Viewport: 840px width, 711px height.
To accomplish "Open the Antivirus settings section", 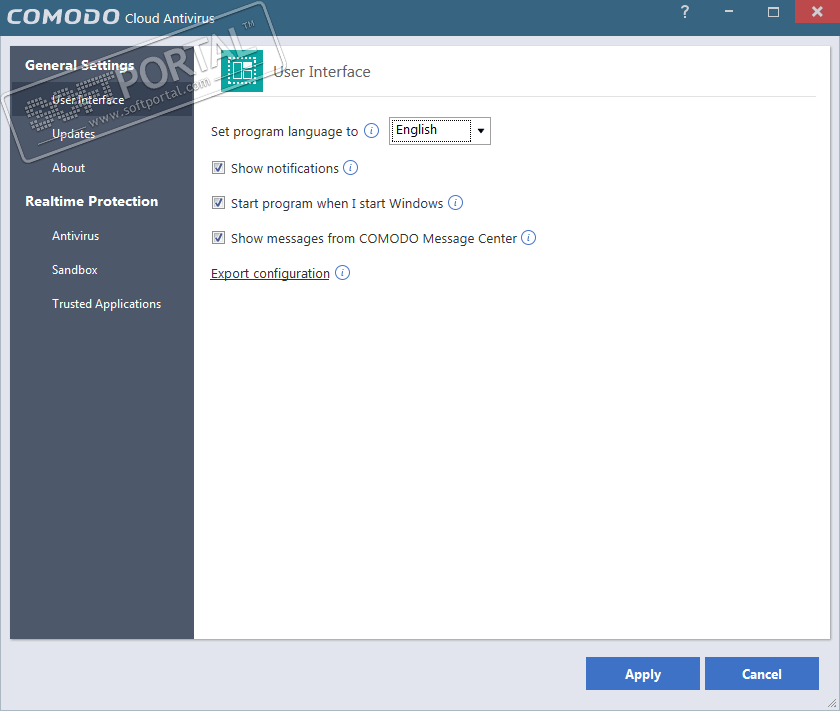I will click(76, 236).
